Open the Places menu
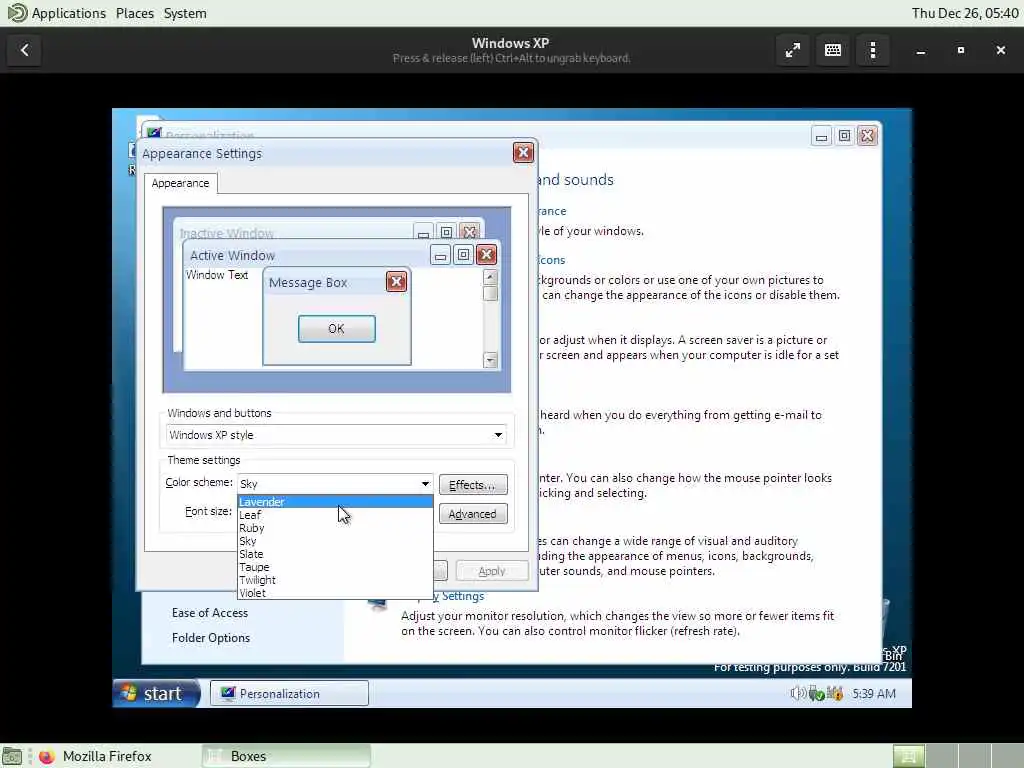Screen dimensions: 1024x768 point(135,13)
